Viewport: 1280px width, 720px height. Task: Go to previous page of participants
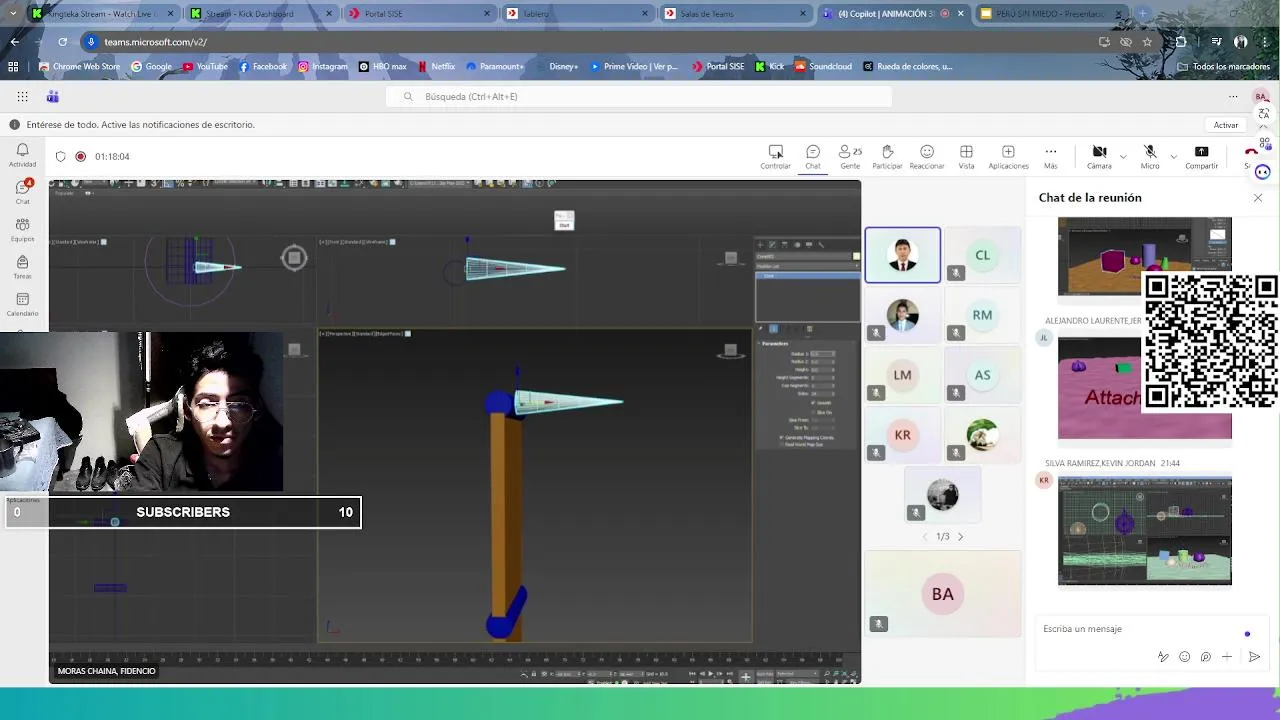(925, 537)
